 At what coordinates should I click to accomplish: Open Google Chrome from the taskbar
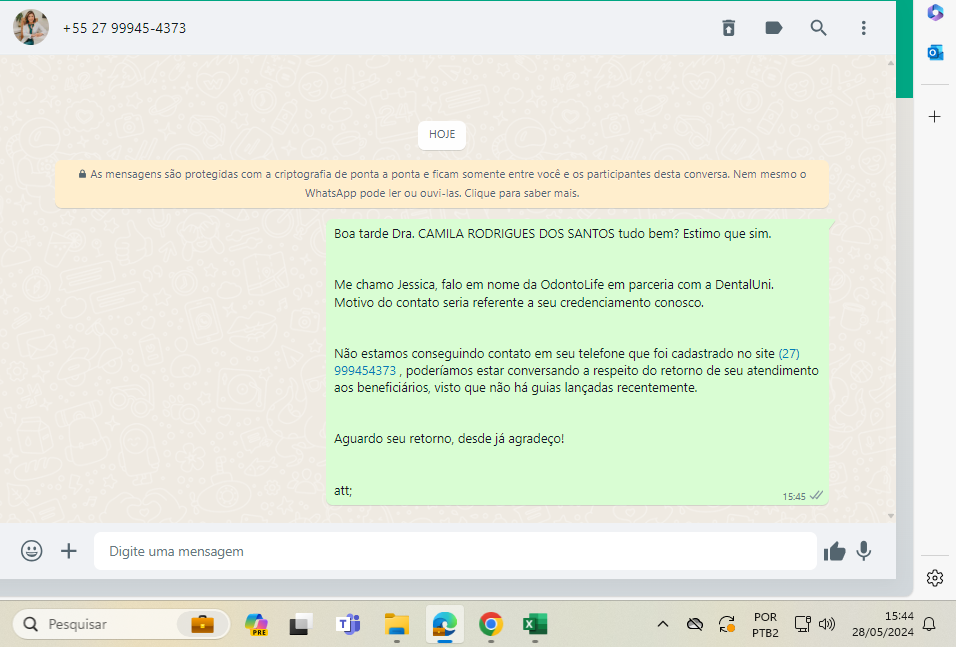coord(491,624)
